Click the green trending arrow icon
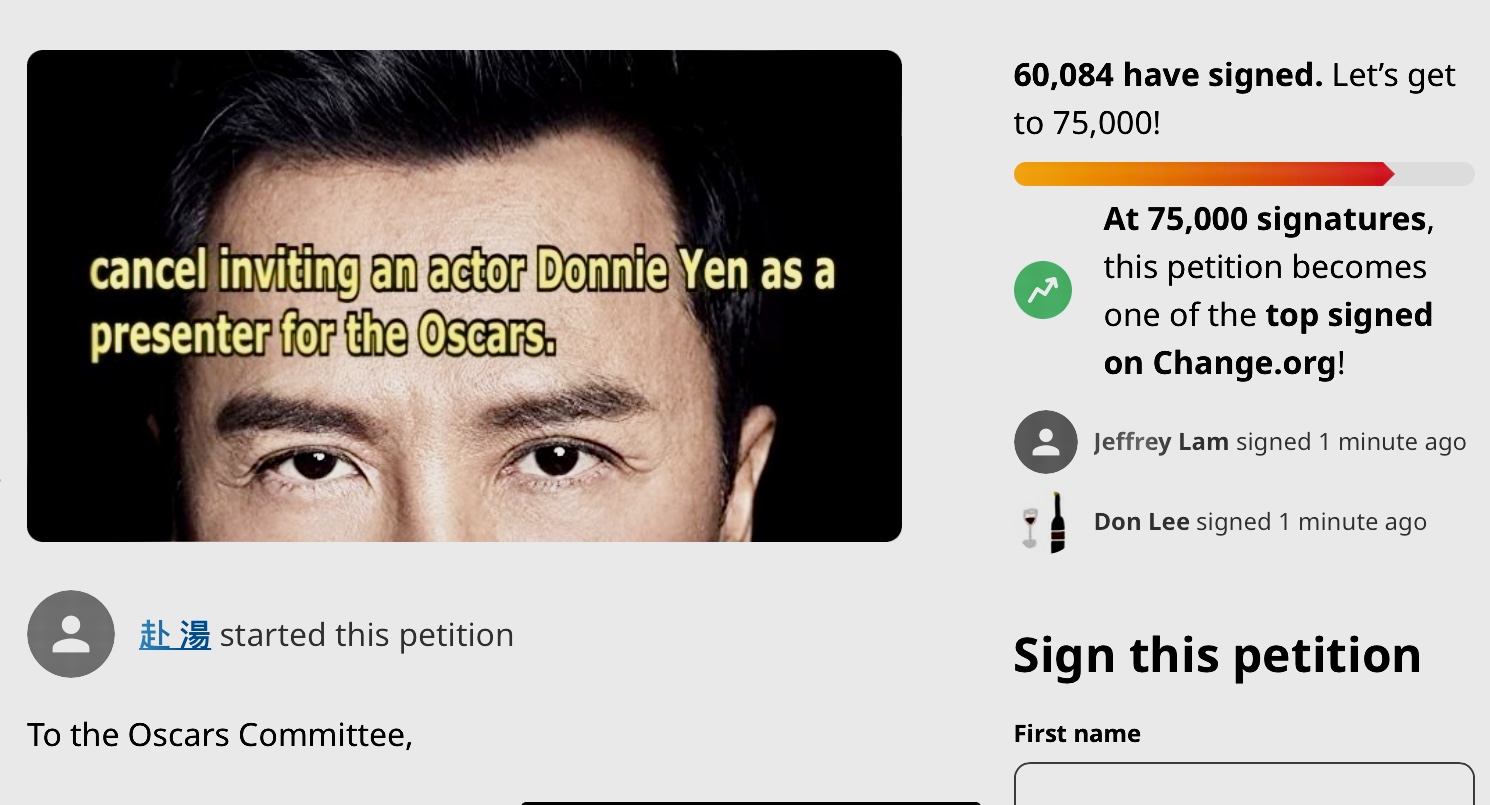Screen dimensions: 1490x805 (x=1043, y=291)
